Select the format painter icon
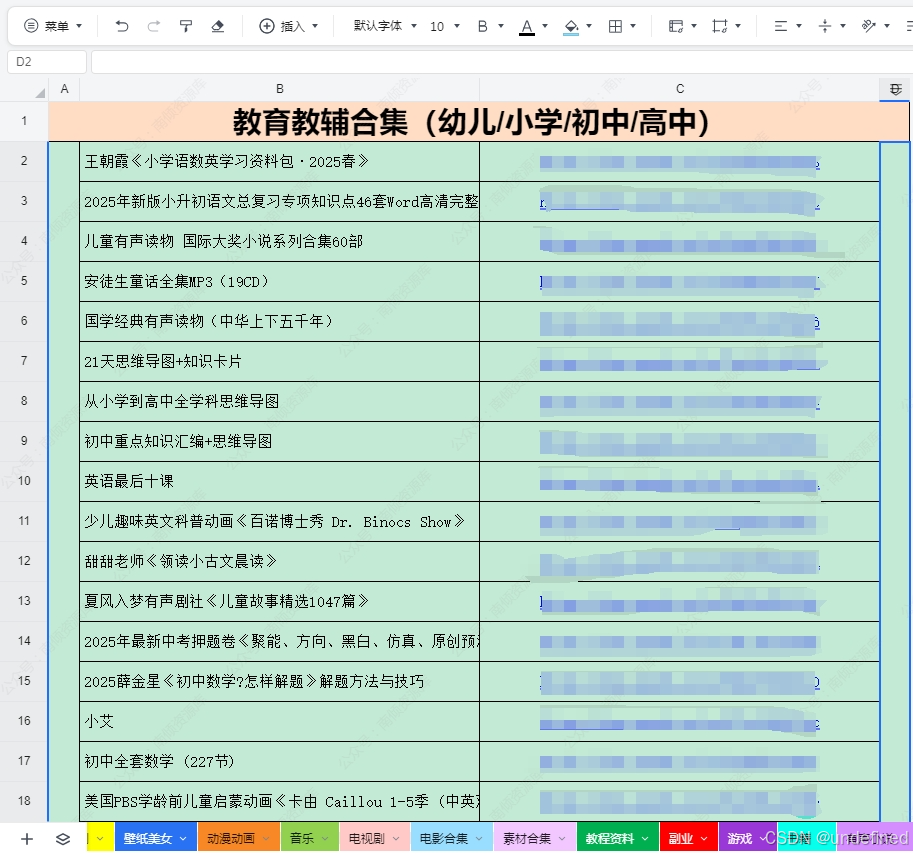The width and height of the screenshot is (913, 854). [186, 26]
